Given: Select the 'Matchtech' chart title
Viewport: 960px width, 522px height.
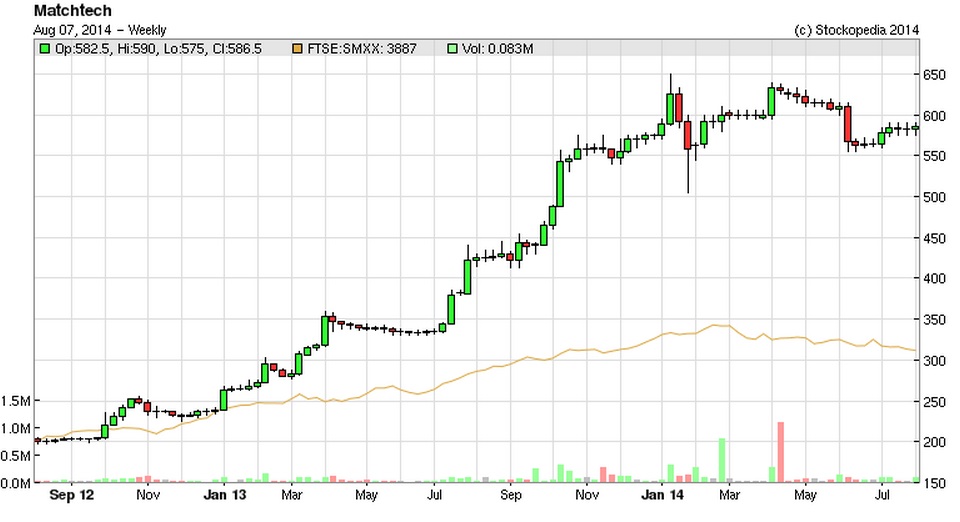Looking at the screenshot, I should 73,10.
